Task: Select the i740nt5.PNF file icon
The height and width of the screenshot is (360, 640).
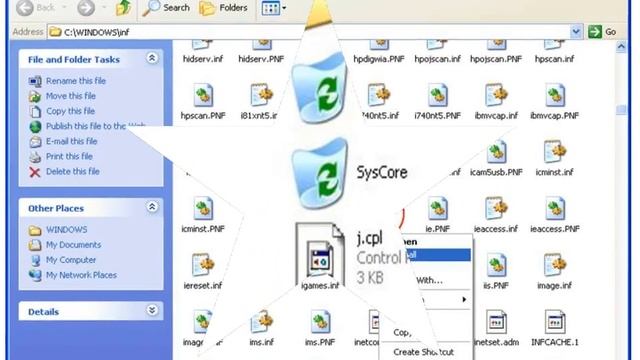Action: pyautogui.click(x=438, y=96)
